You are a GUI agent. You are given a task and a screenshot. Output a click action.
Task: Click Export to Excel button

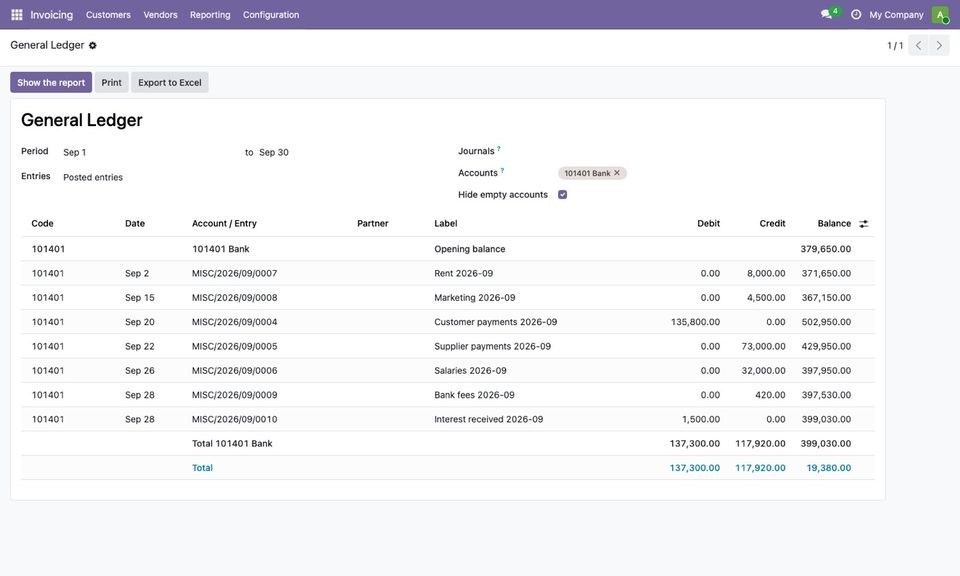[x=170, y=83]
